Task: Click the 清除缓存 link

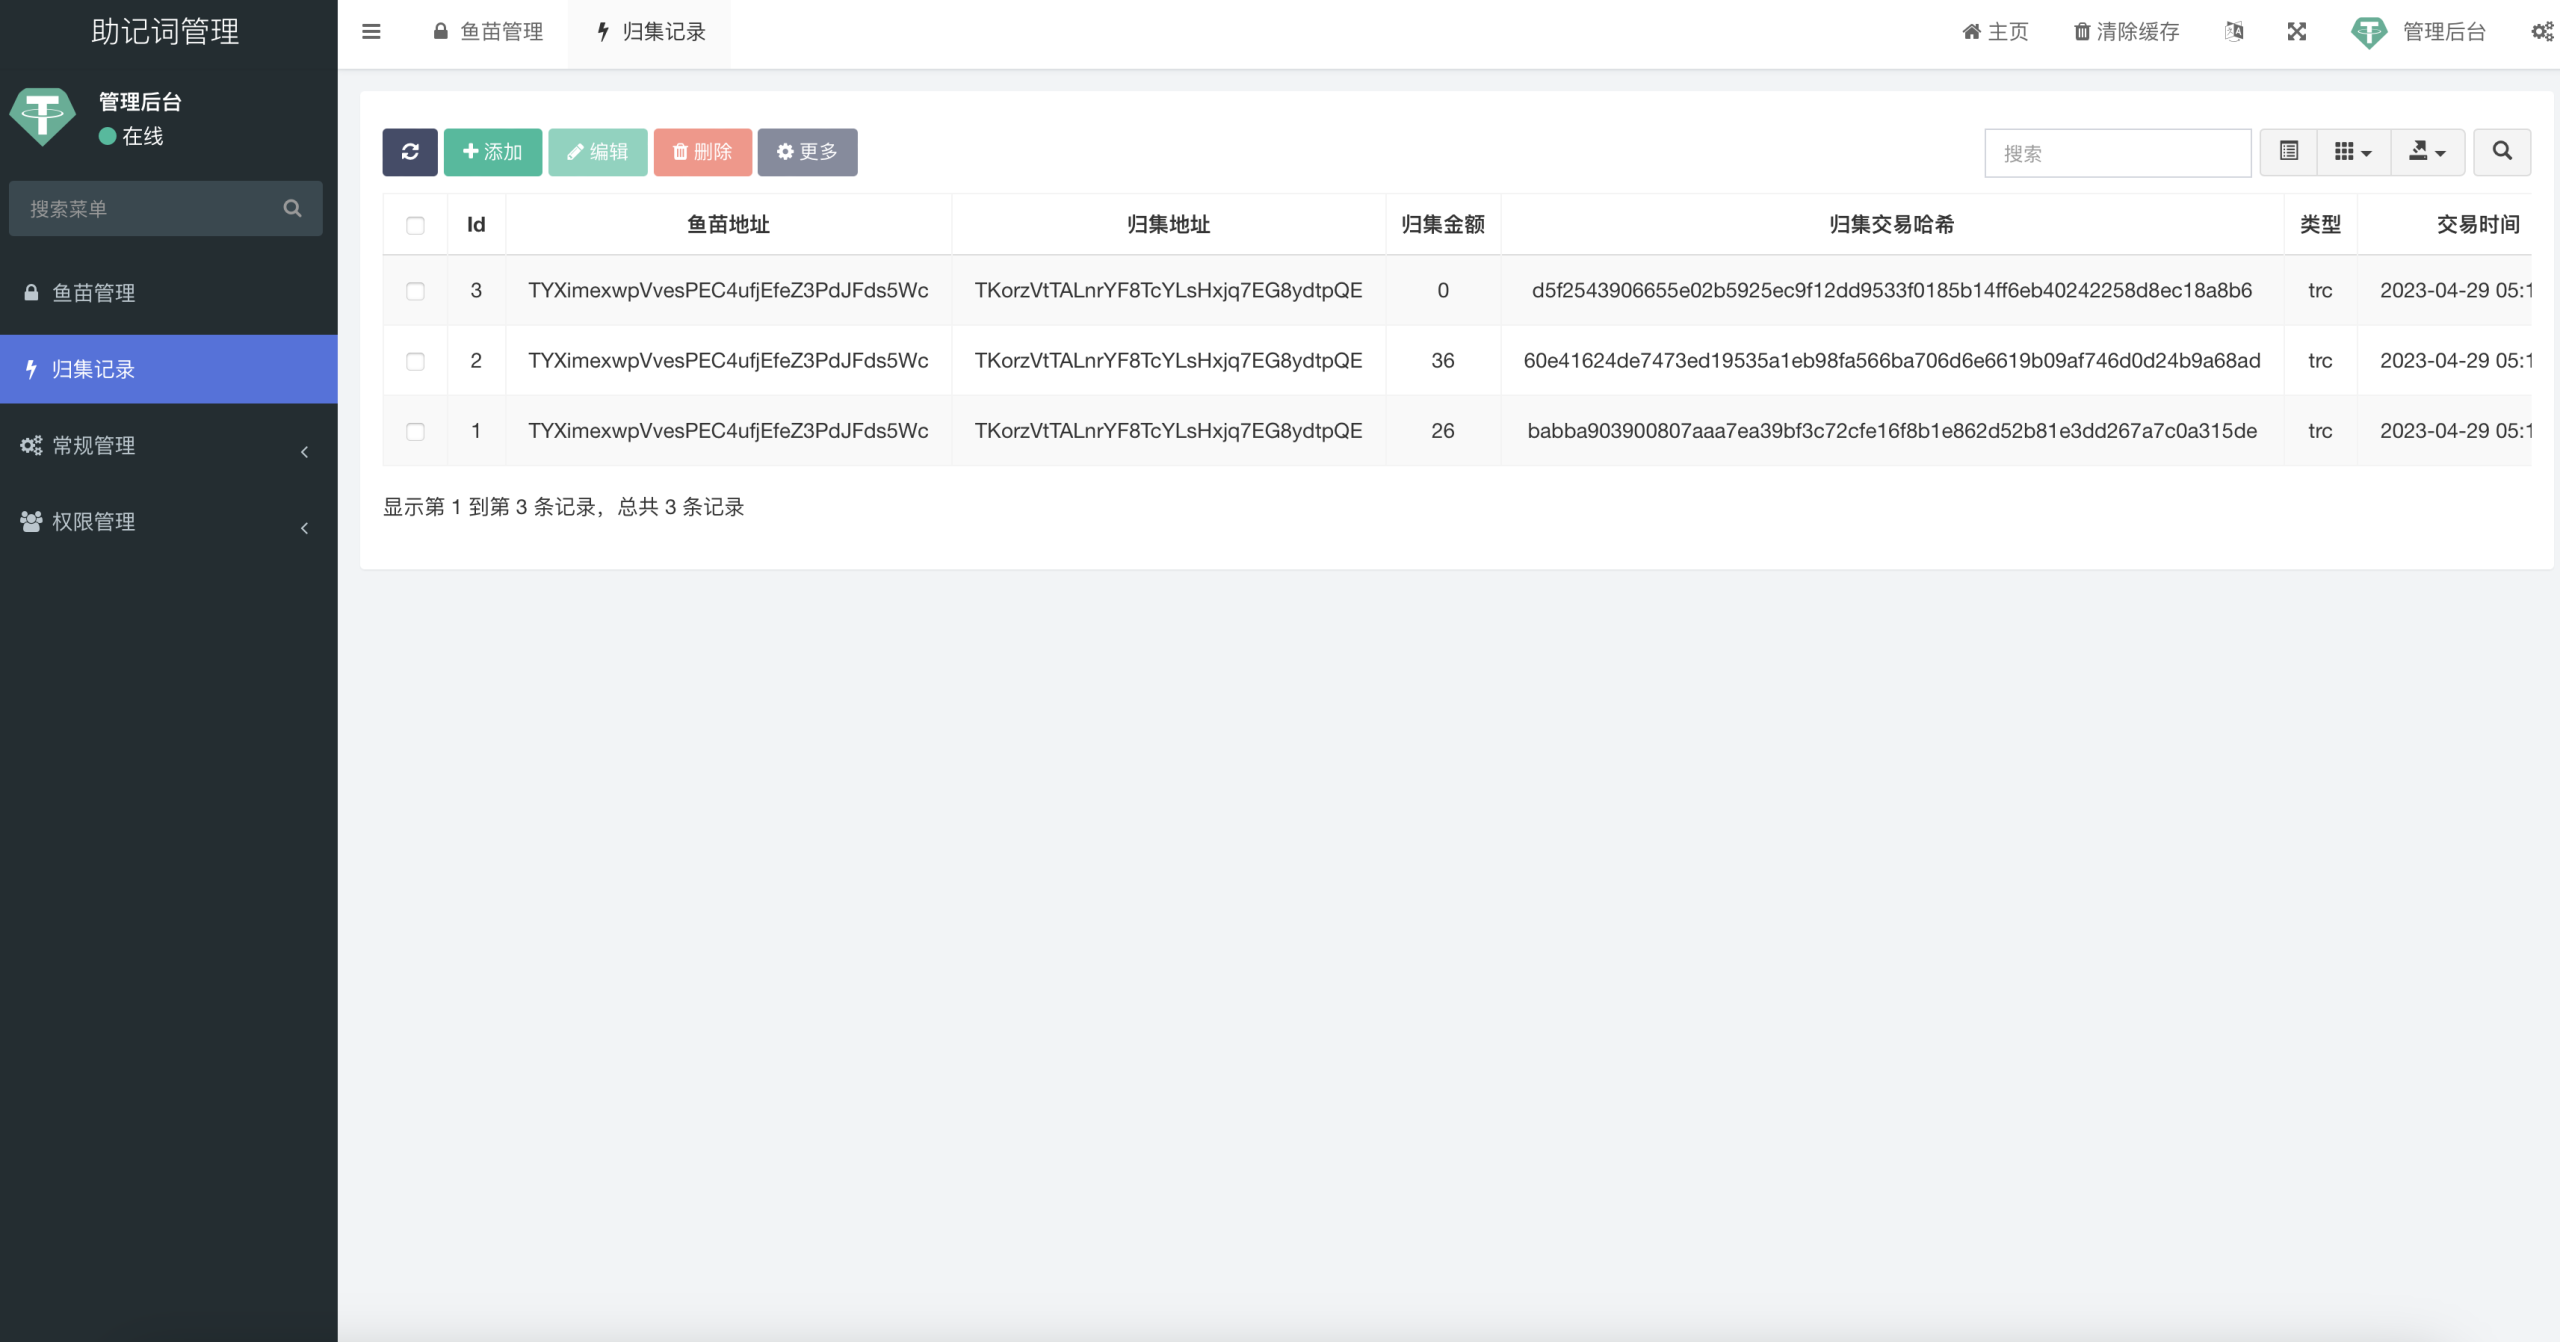Action: (x=2126, y=32)
